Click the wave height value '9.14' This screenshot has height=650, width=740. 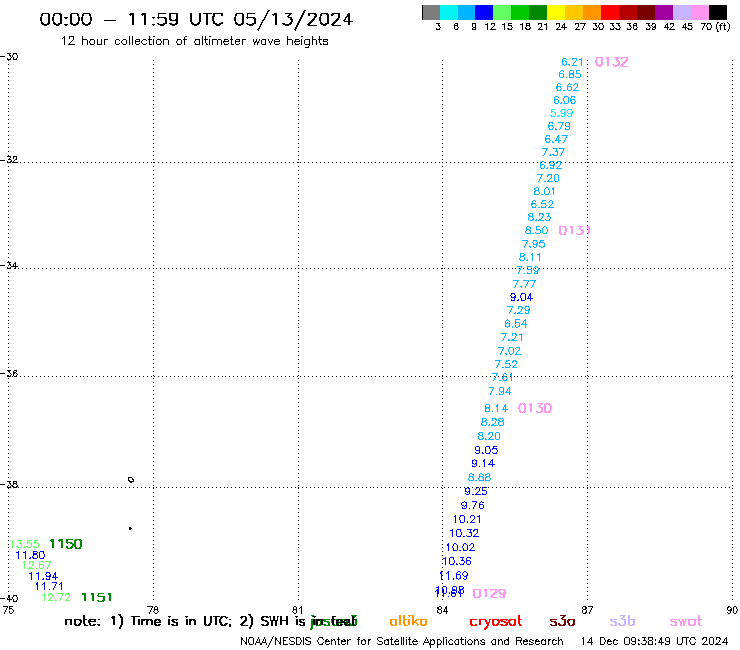coord(483,464)
